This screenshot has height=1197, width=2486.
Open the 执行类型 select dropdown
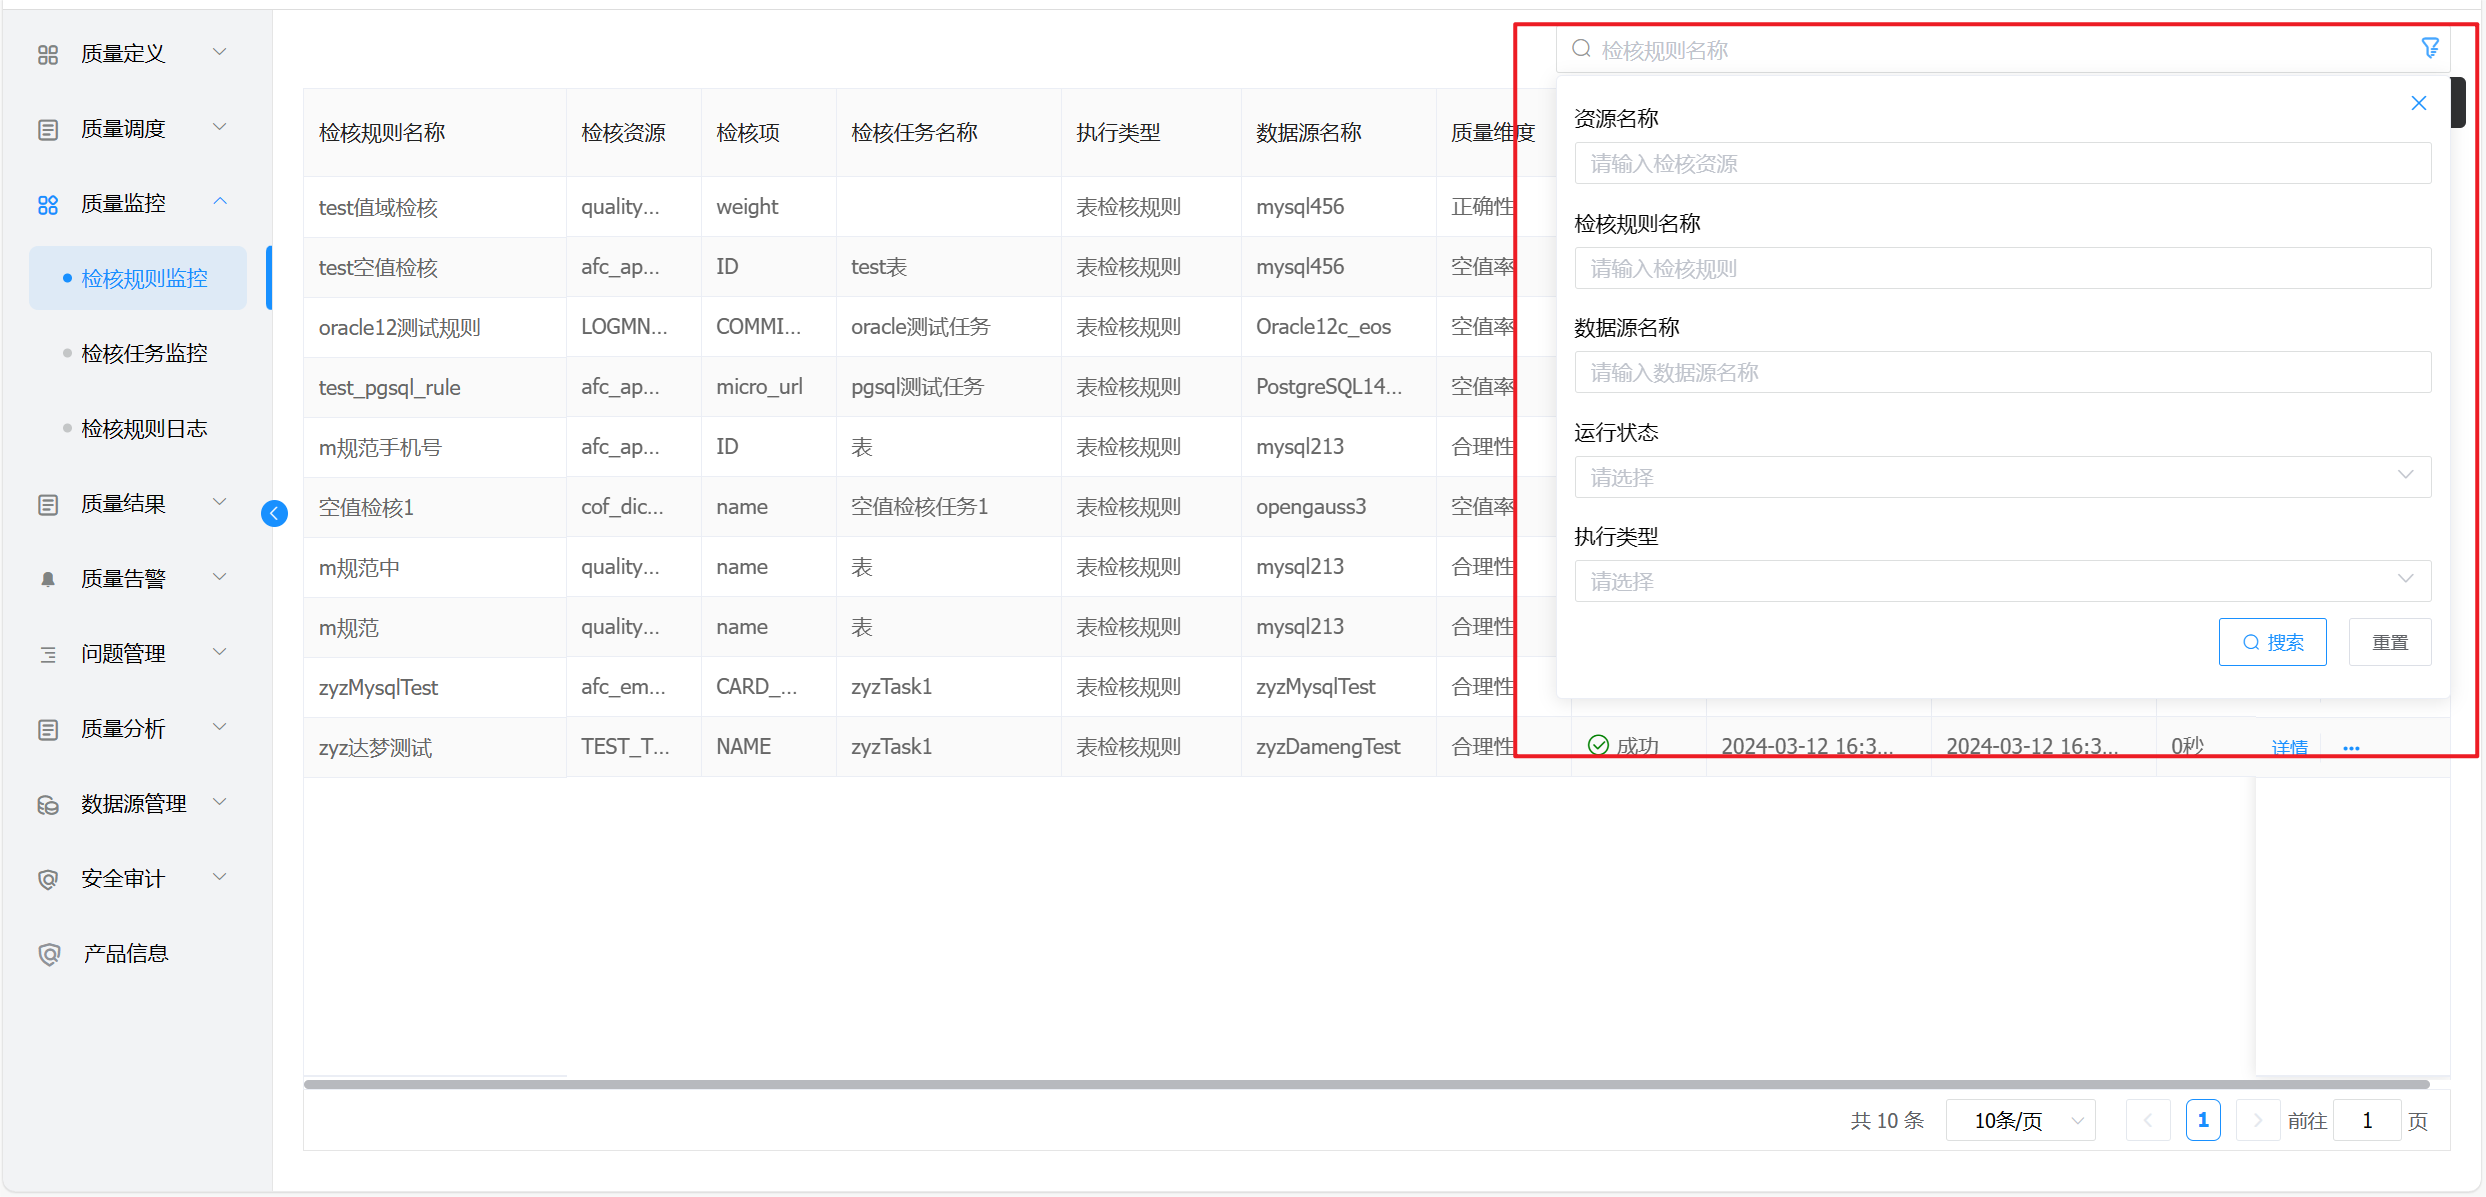coord(2002,581)
